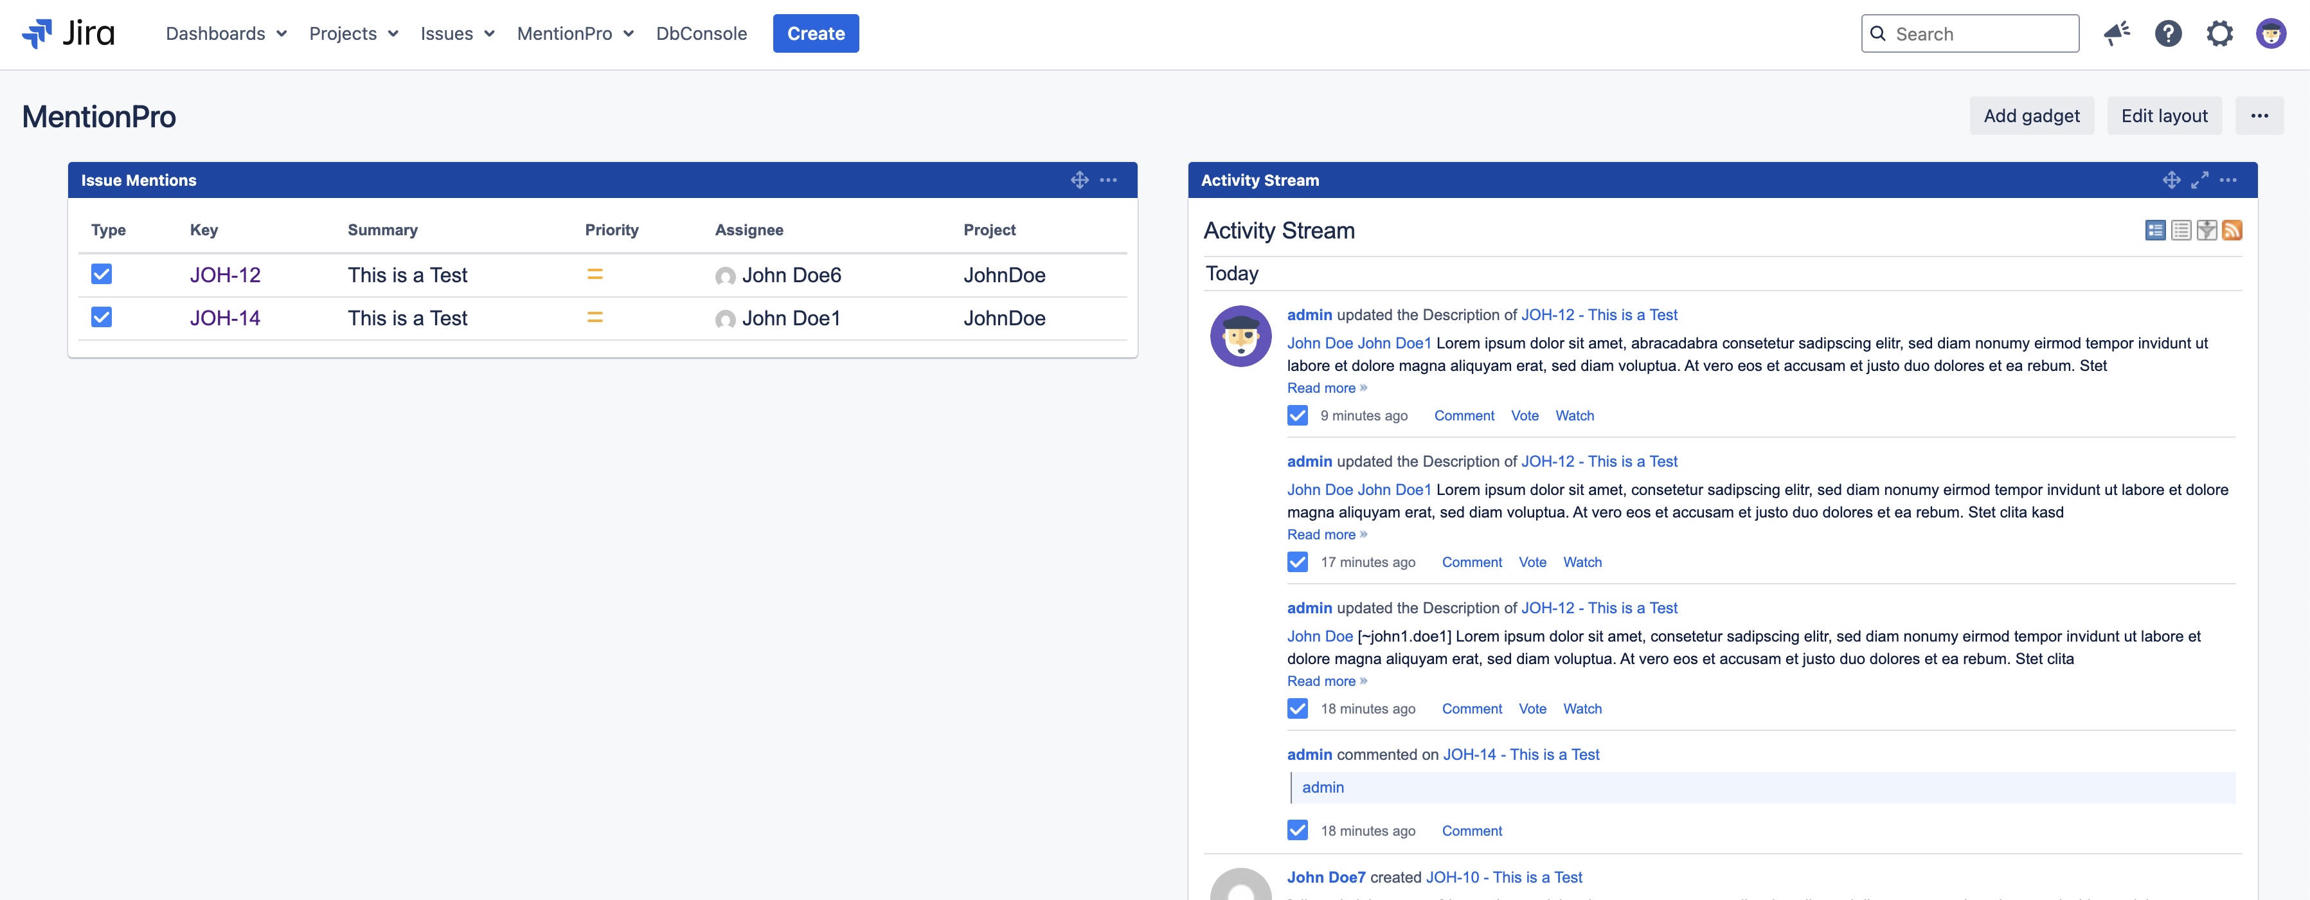Open the feedback megaphone icon

click(2116, 33)
